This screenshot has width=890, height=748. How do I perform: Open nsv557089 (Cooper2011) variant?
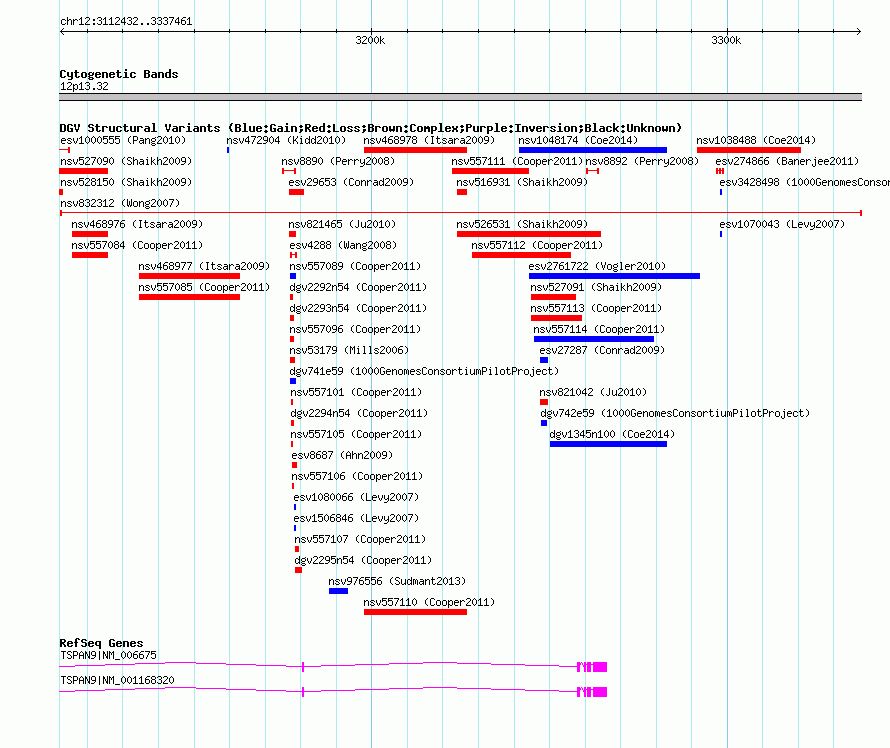click(355, 266)
